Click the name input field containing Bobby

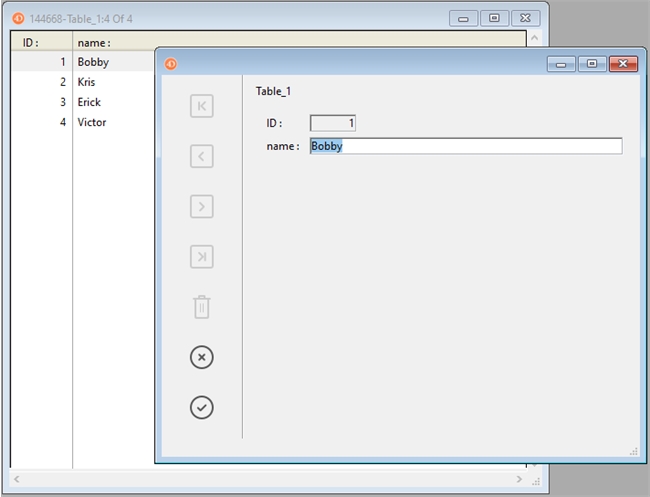465,146
